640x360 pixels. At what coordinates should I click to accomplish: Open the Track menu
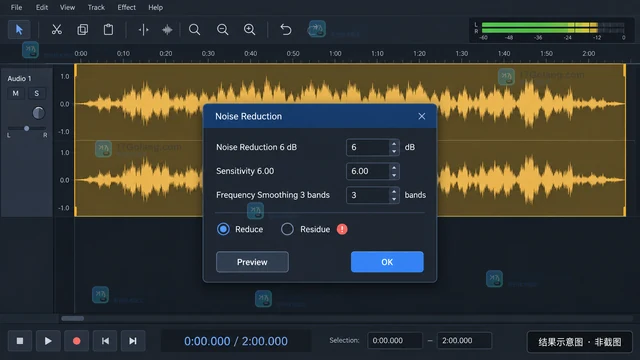click(x=96, y=7)
